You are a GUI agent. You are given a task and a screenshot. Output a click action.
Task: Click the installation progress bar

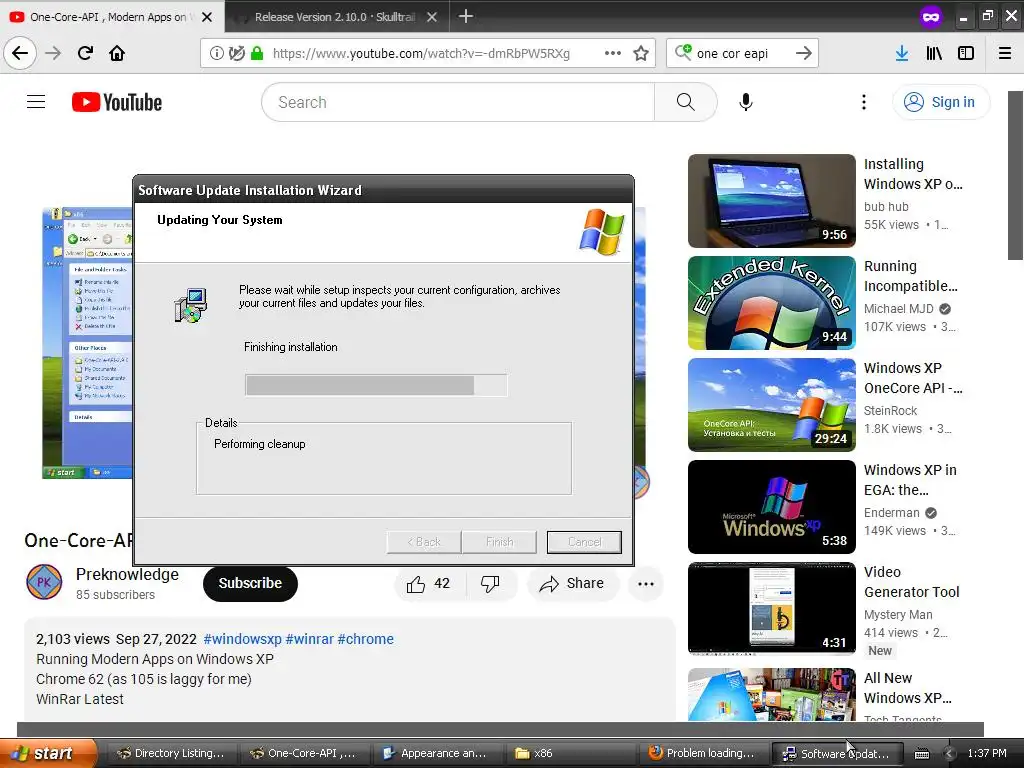pyautogui.click(x=376, y=385)
